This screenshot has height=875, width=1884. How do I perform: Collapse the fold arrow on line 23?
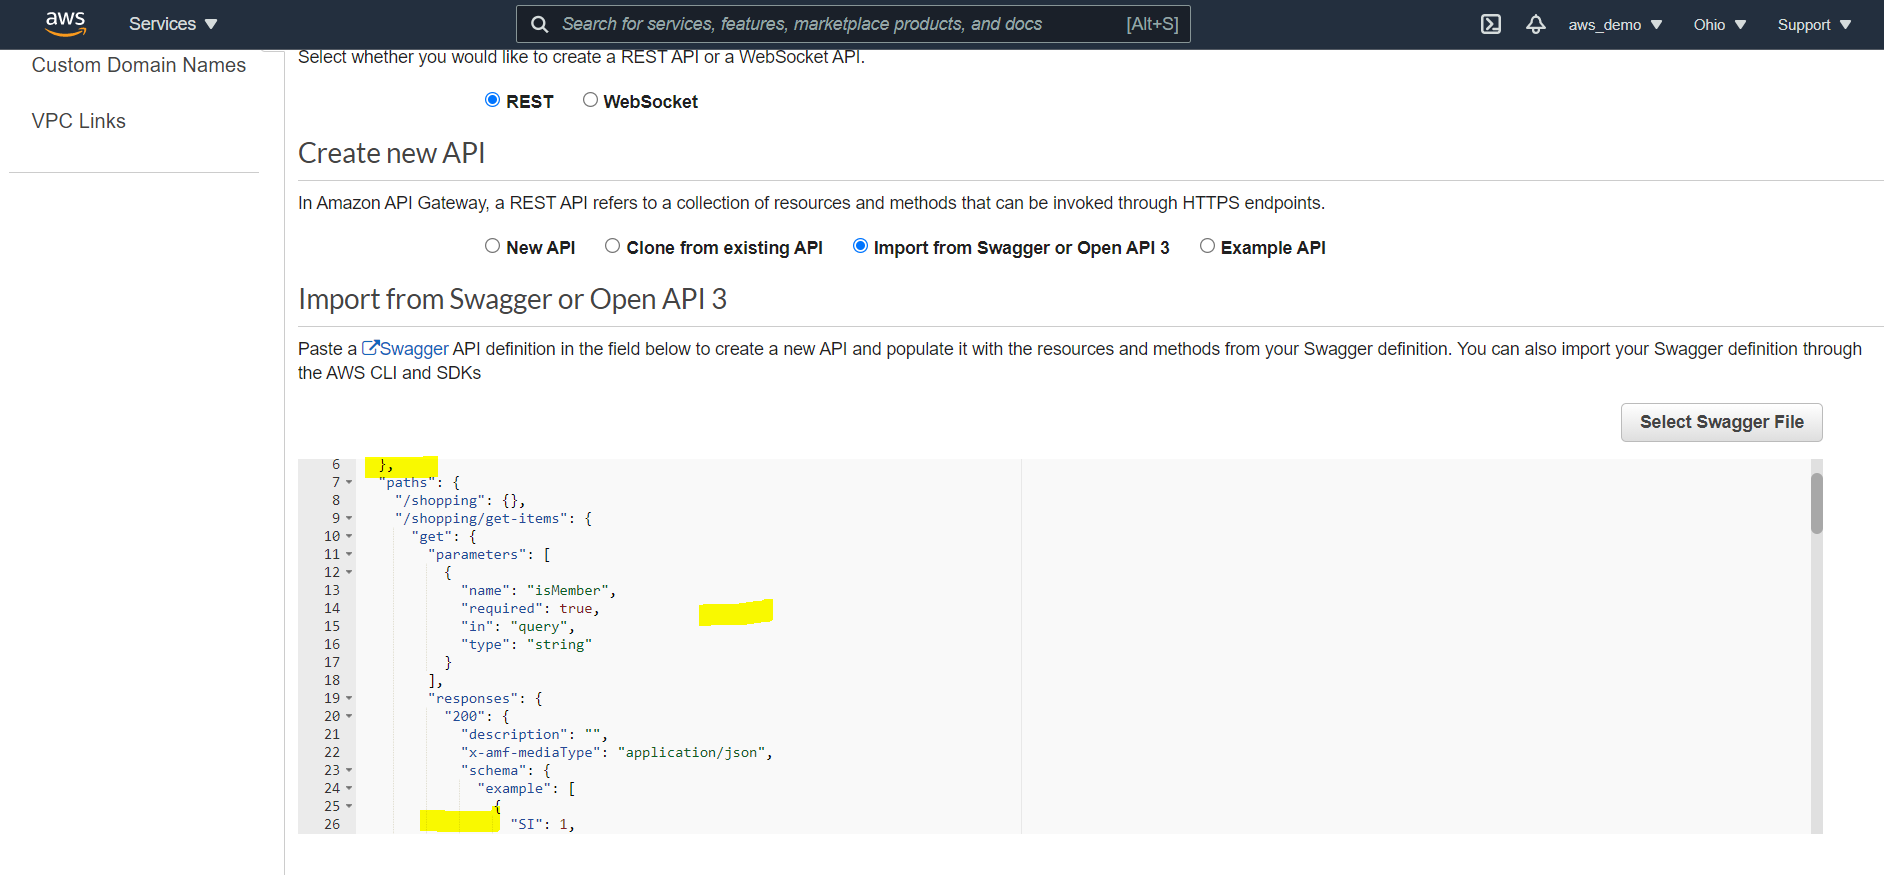(x=349, y=770)
